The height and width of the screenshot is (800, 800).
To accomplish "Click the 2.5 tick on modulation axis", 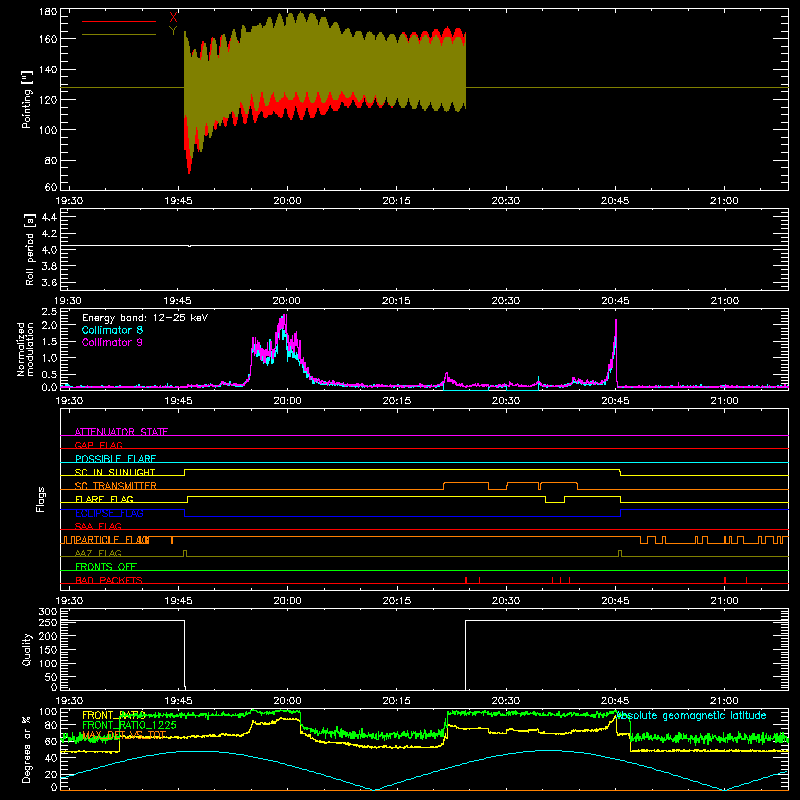I will click(x=49, y=312).
